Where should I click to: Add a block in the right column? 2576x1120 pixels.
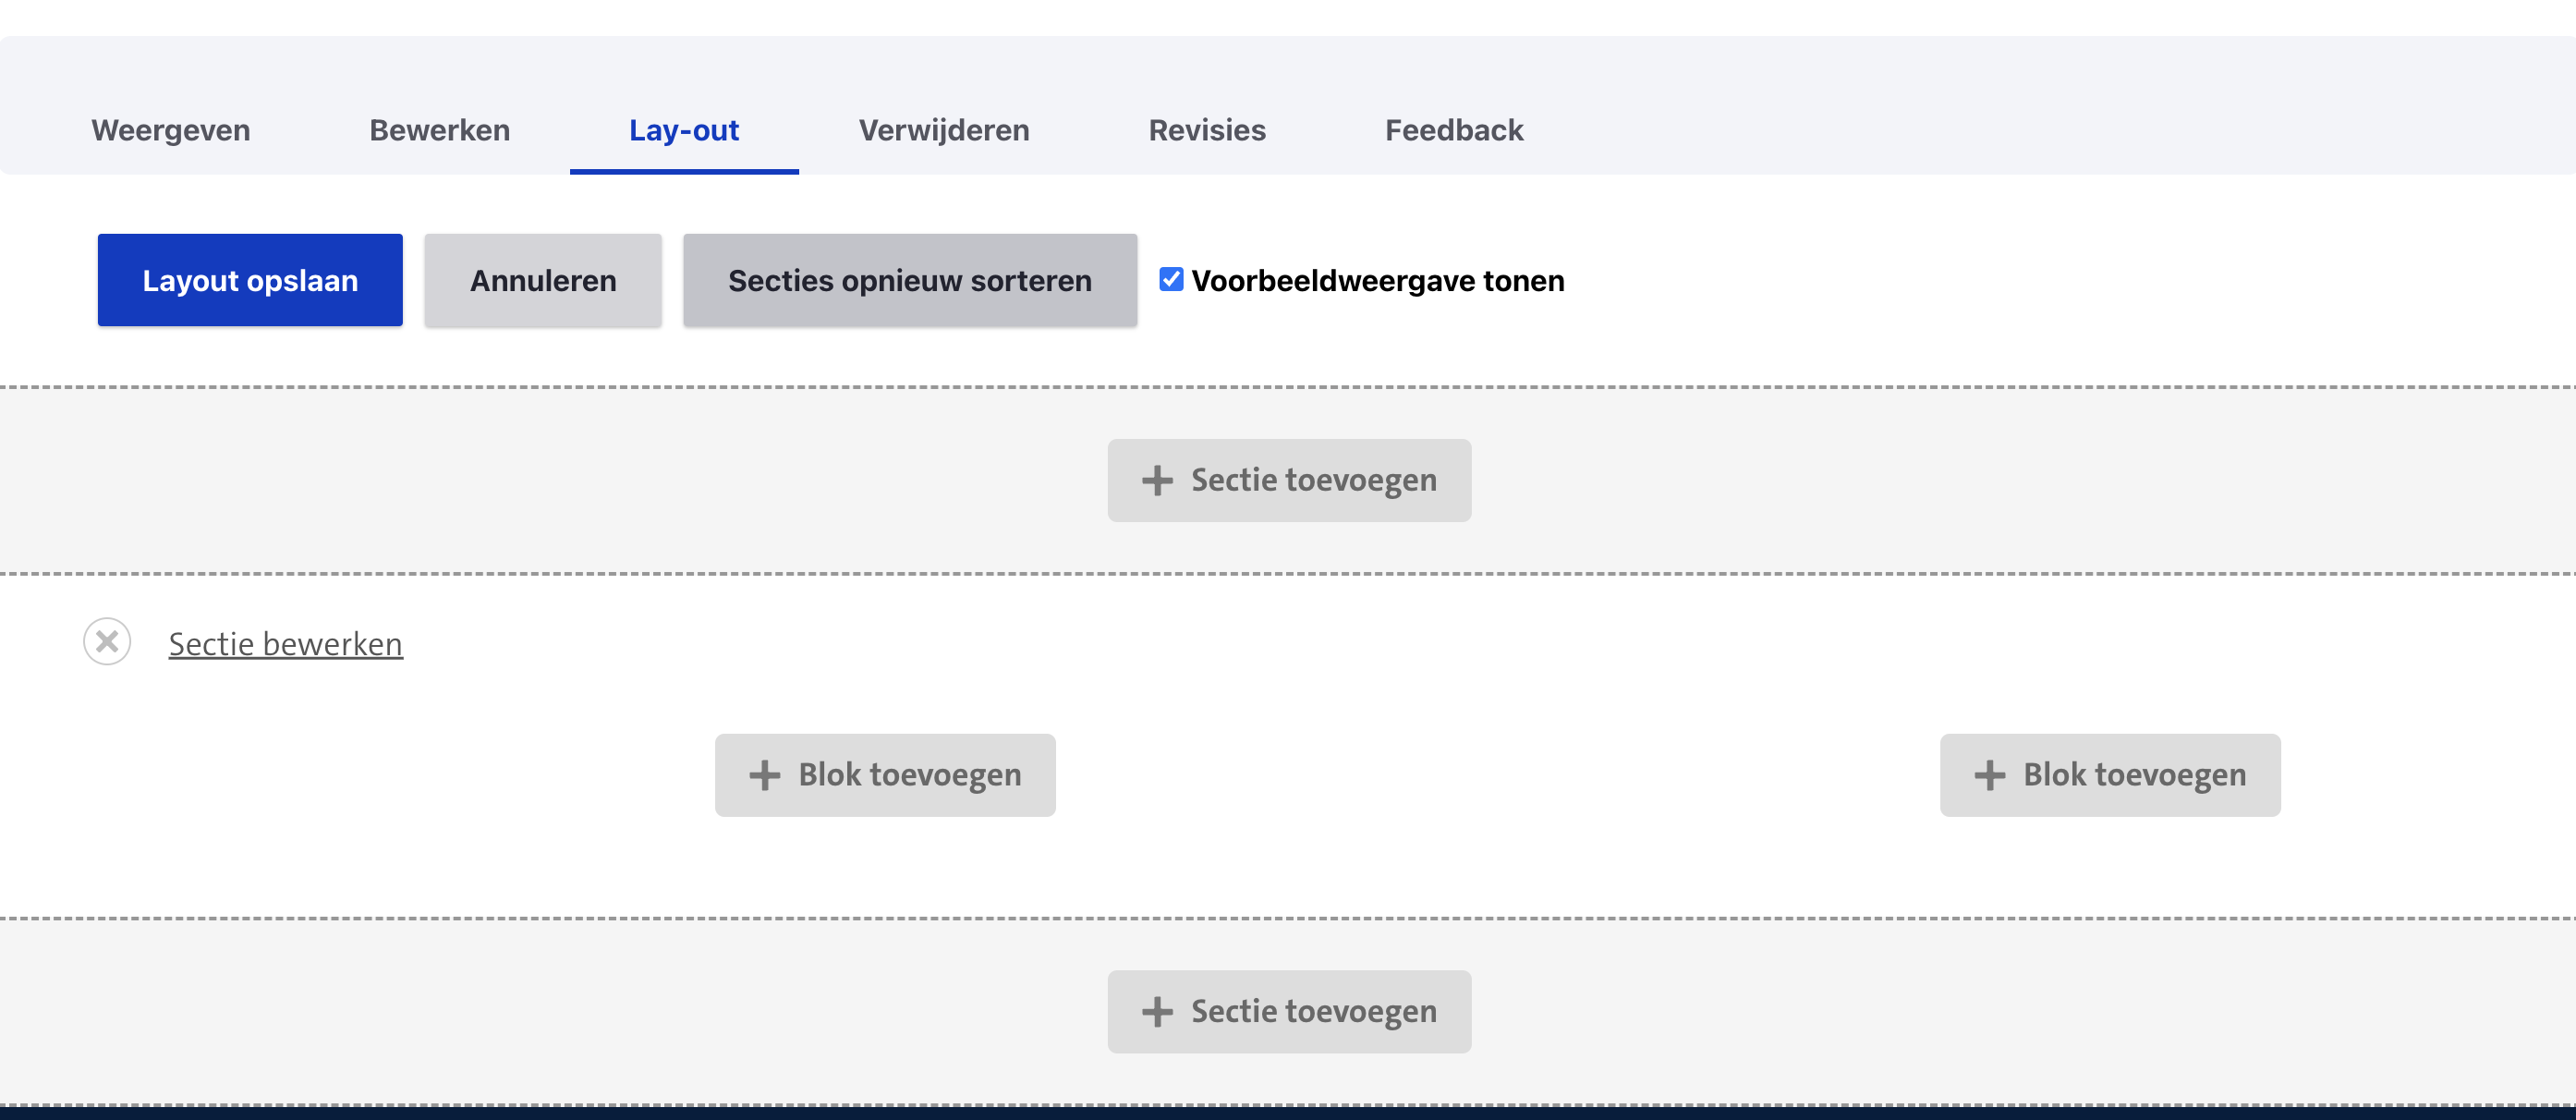(x=2110, y=775)
